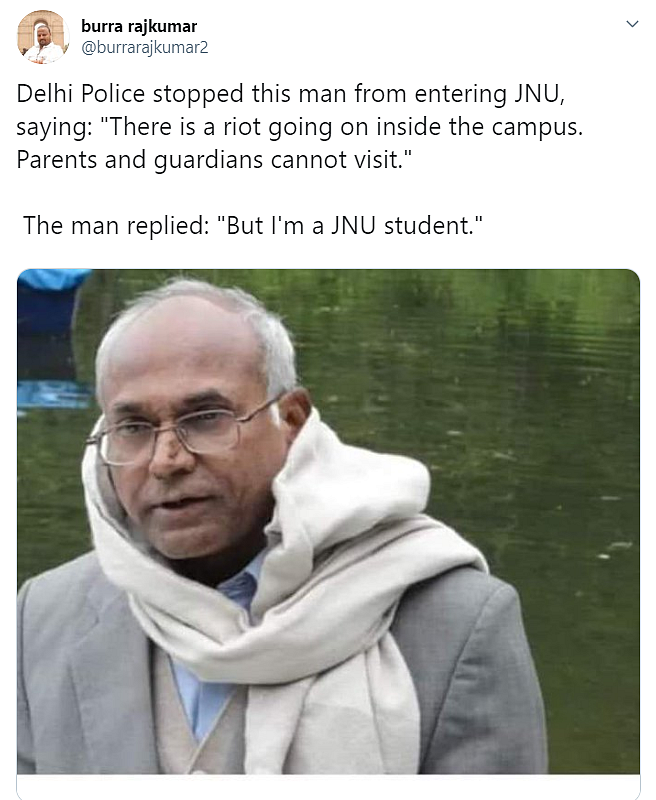The width and height of the screenshot is (656, 800).
Task: Click the quote "But I'm a JNU student."
Action: pos(349,225)
